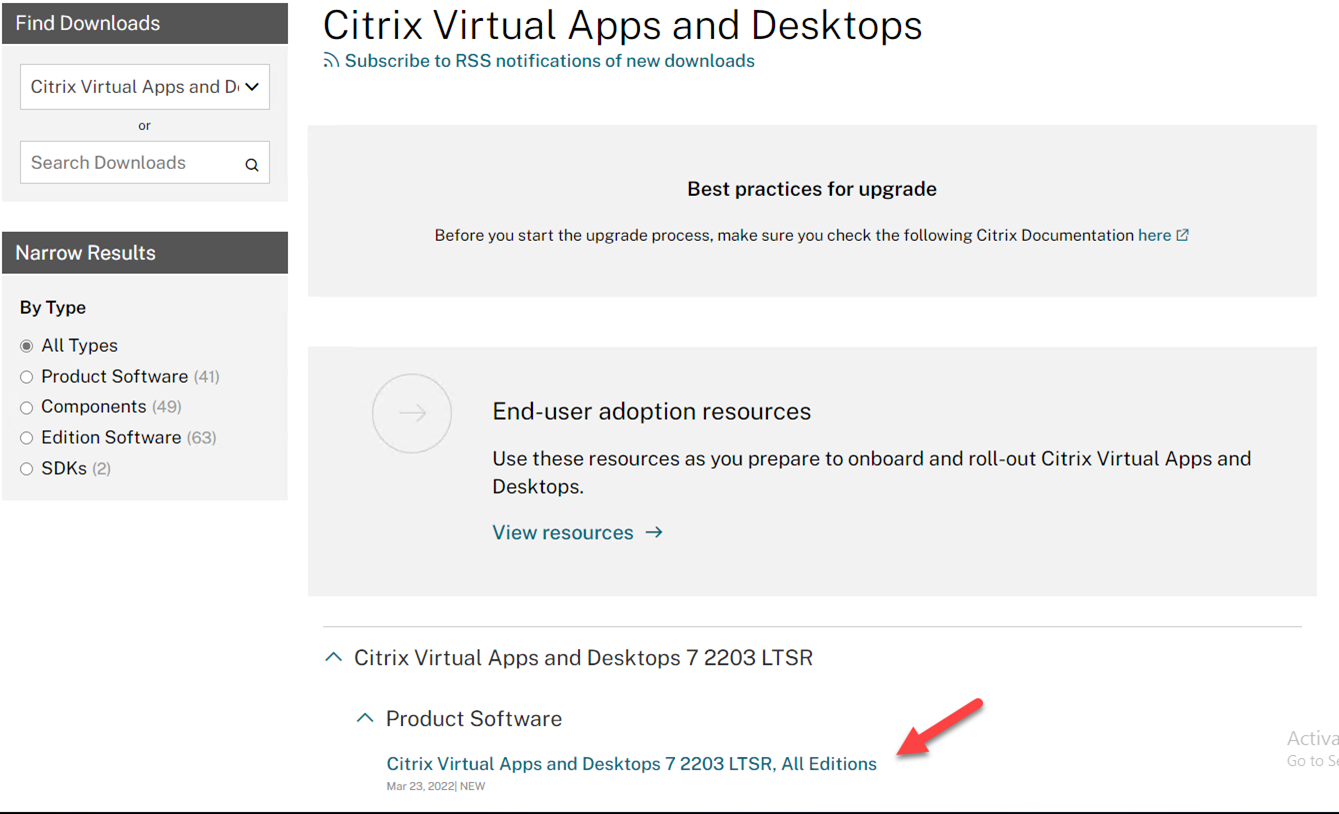
Task: Select the SDKs filter
Action: tap(26, 467)
